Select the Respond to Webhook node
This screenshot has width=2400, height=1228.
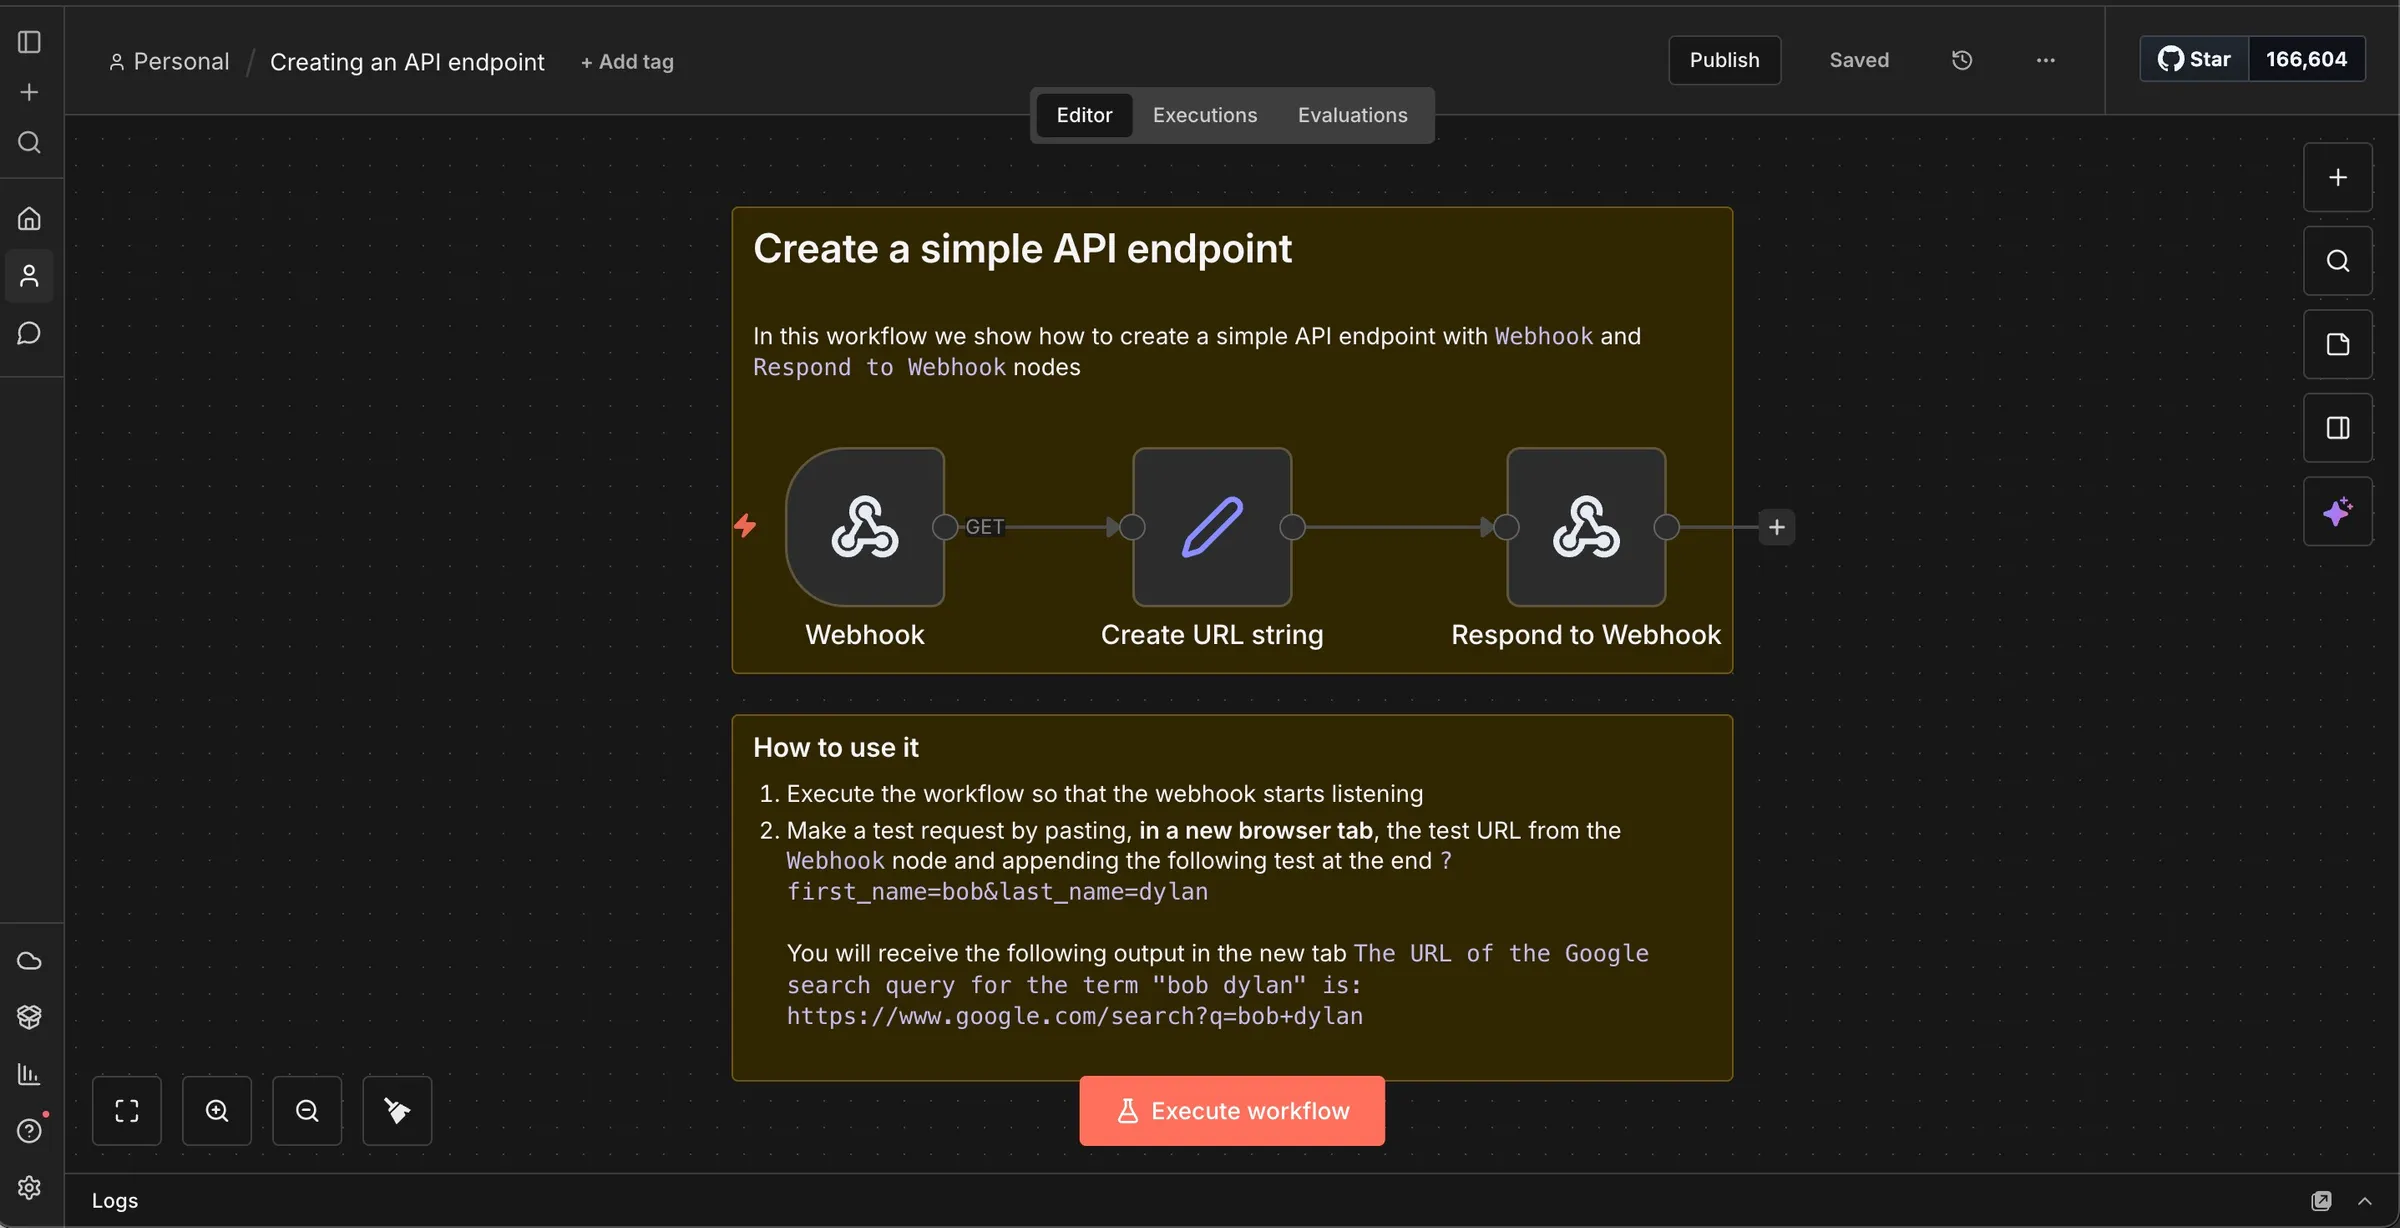(x=1586, y=527)
